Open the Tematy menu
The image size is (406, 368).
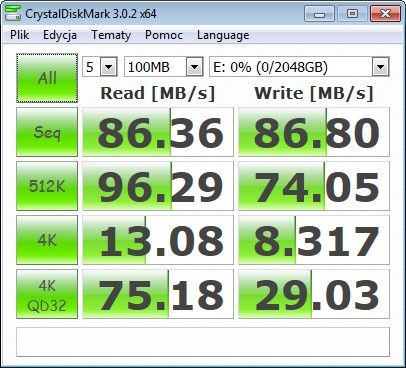[111, 35]
